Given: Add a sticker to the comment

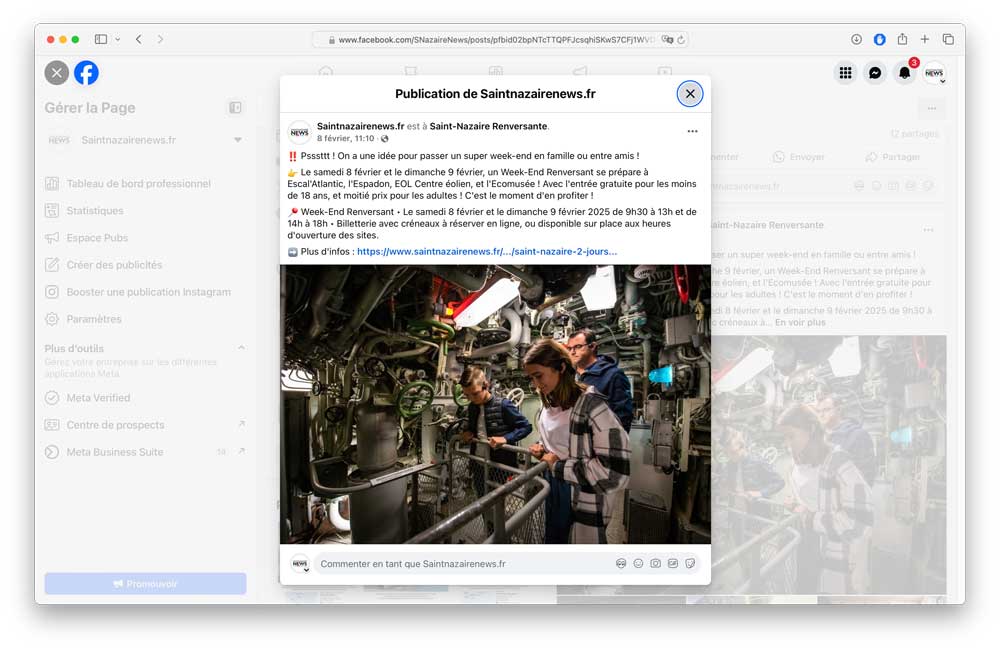Looking at the screenshot, I should pos(690,564).
